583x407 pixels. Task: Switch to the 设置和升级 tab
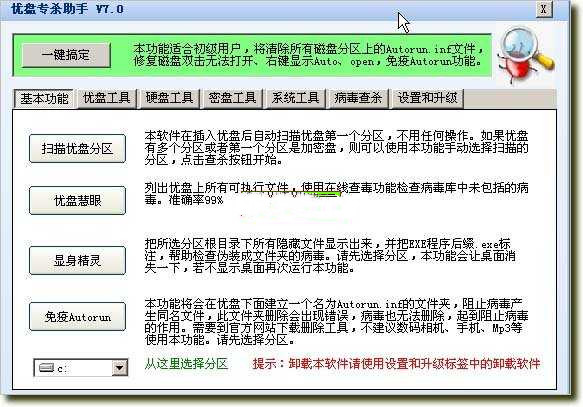[x=427, y=98]
